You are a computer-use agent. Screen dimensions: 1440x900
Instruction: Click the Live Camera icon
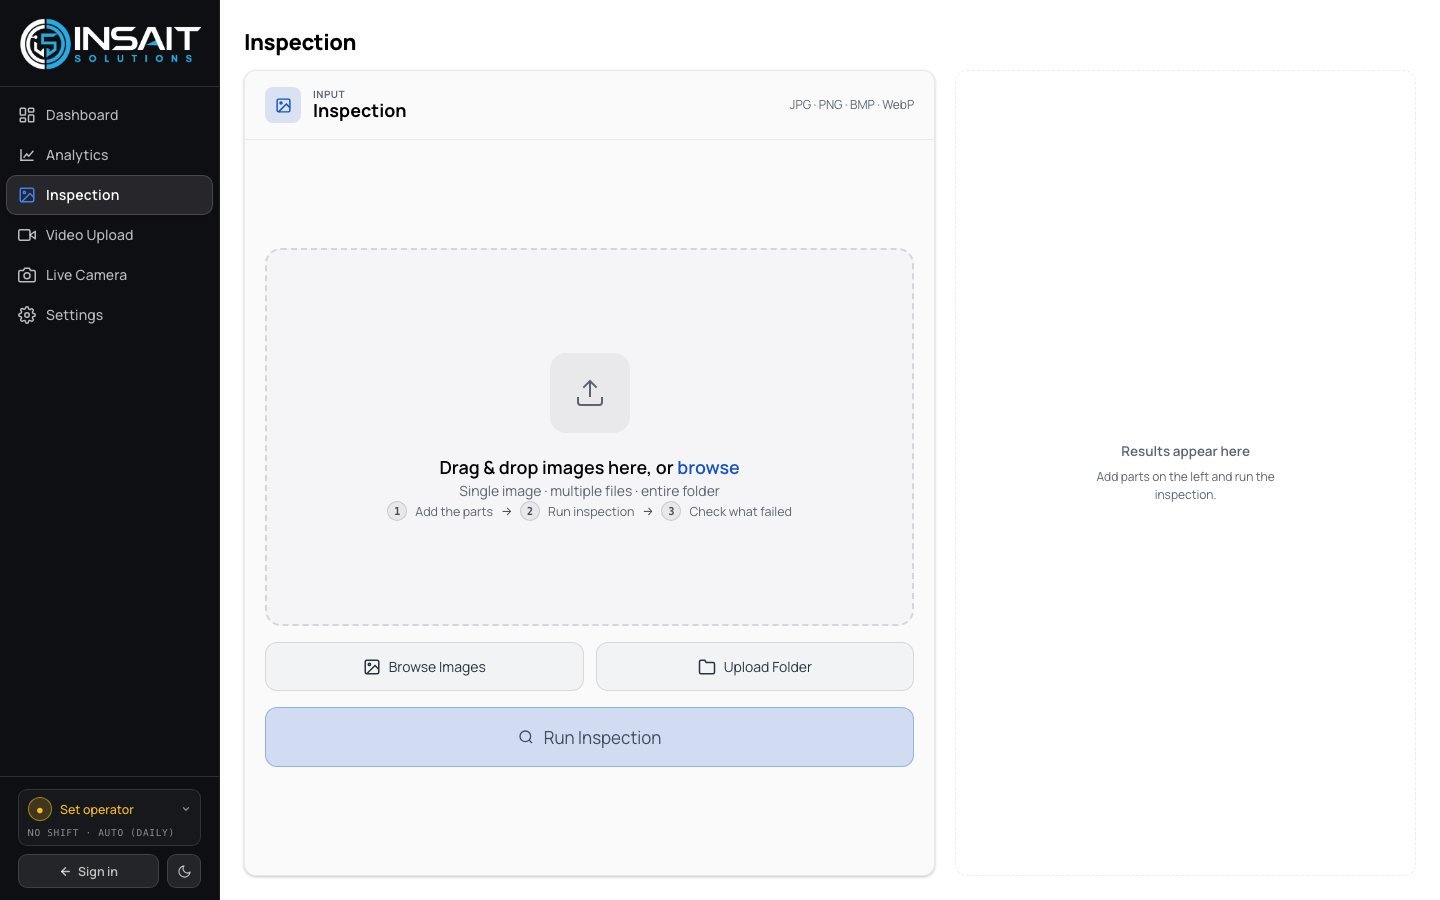coord(27,275)
